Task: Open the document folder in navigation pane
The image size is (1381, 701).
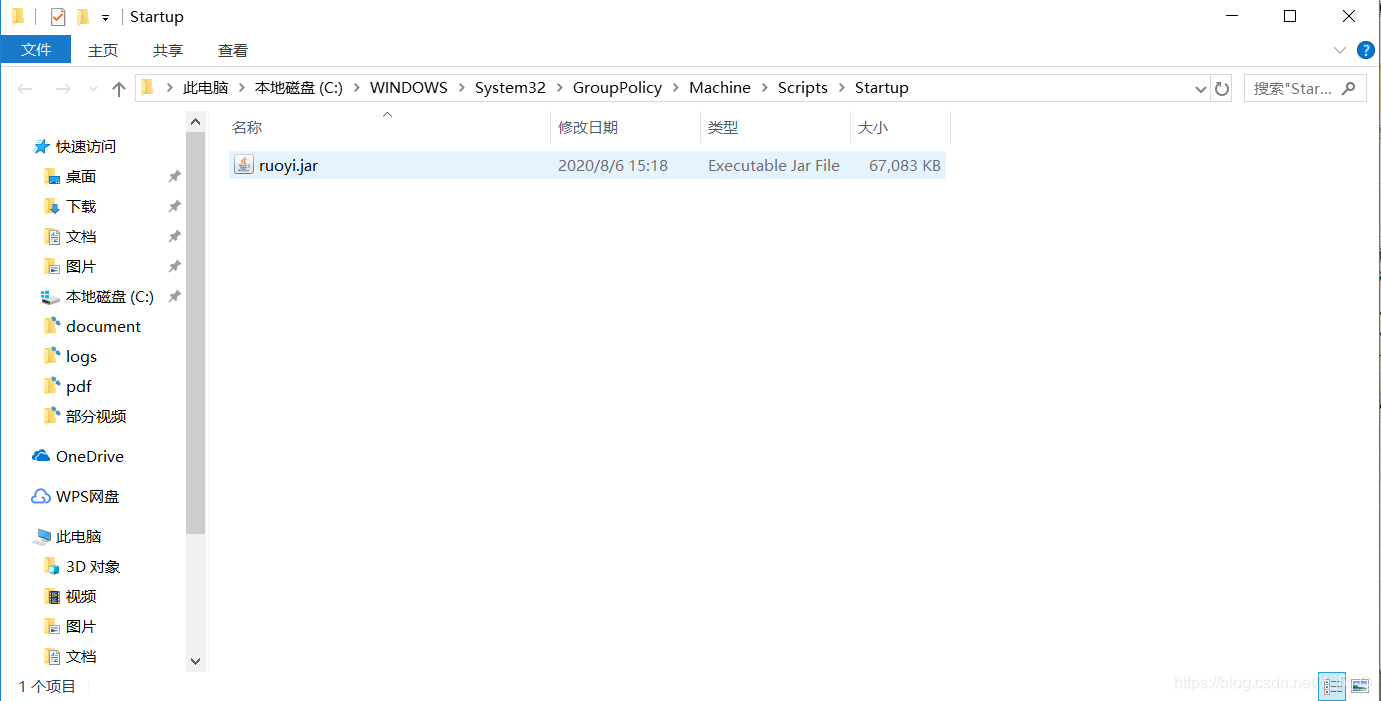Action: [x=103, y=326]
